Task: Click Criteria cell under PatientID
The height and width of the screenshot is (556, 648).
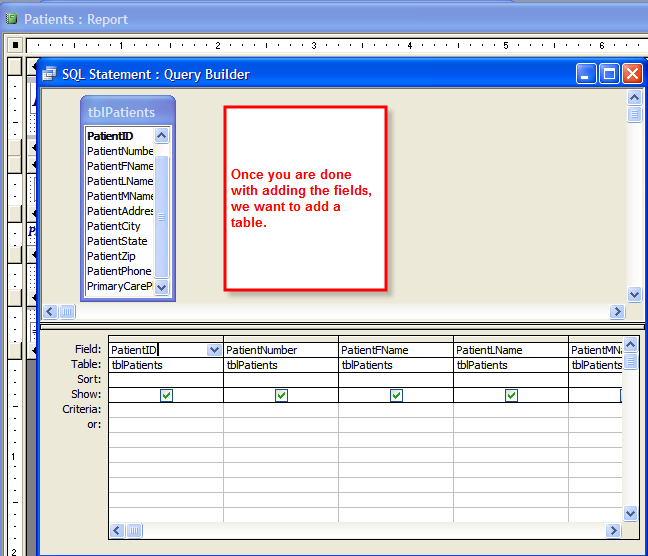Action: (166, 409)
